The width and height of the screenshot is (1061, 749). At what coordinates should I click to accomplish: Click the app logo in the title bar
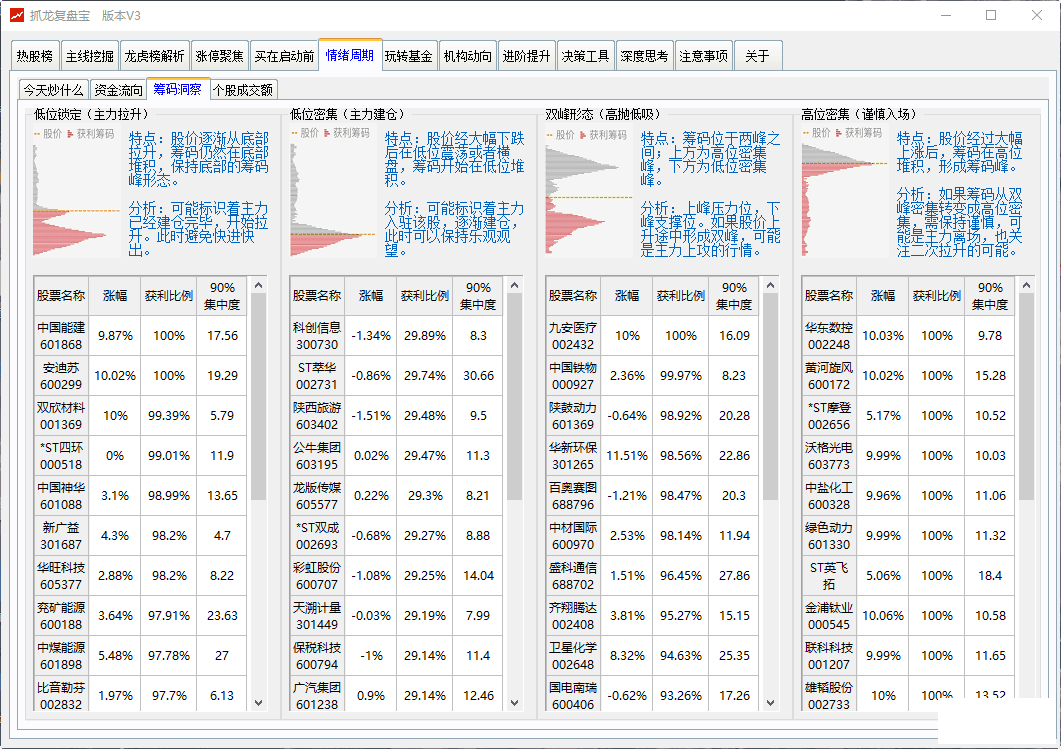coord(15,15)
